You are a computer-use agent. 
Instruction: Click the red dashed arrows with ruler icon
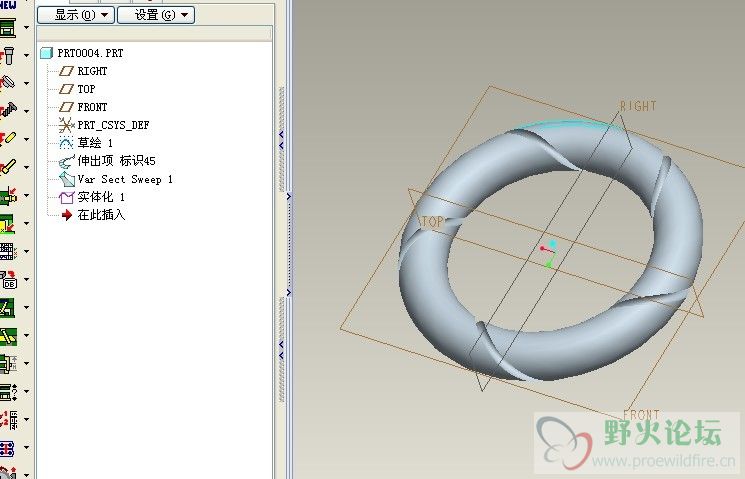pos(8,420)
